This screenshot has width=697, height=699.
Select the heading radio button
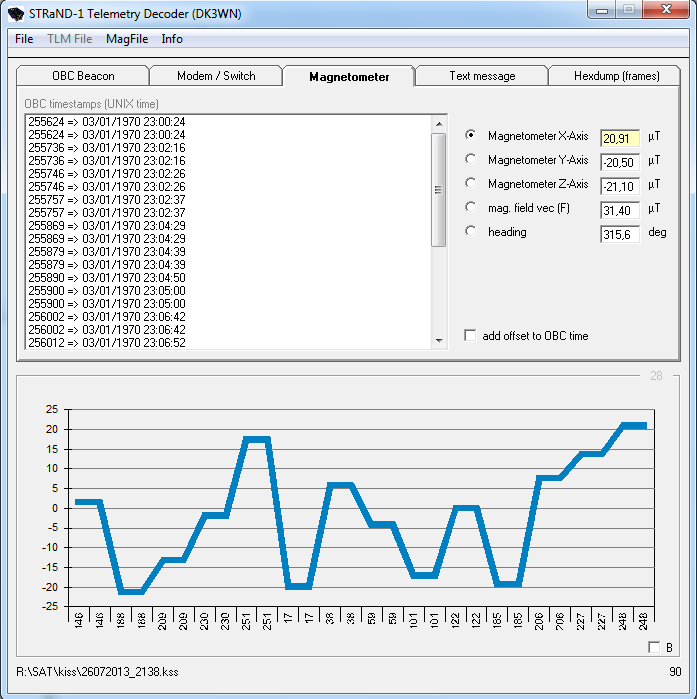tap(471, 232)
